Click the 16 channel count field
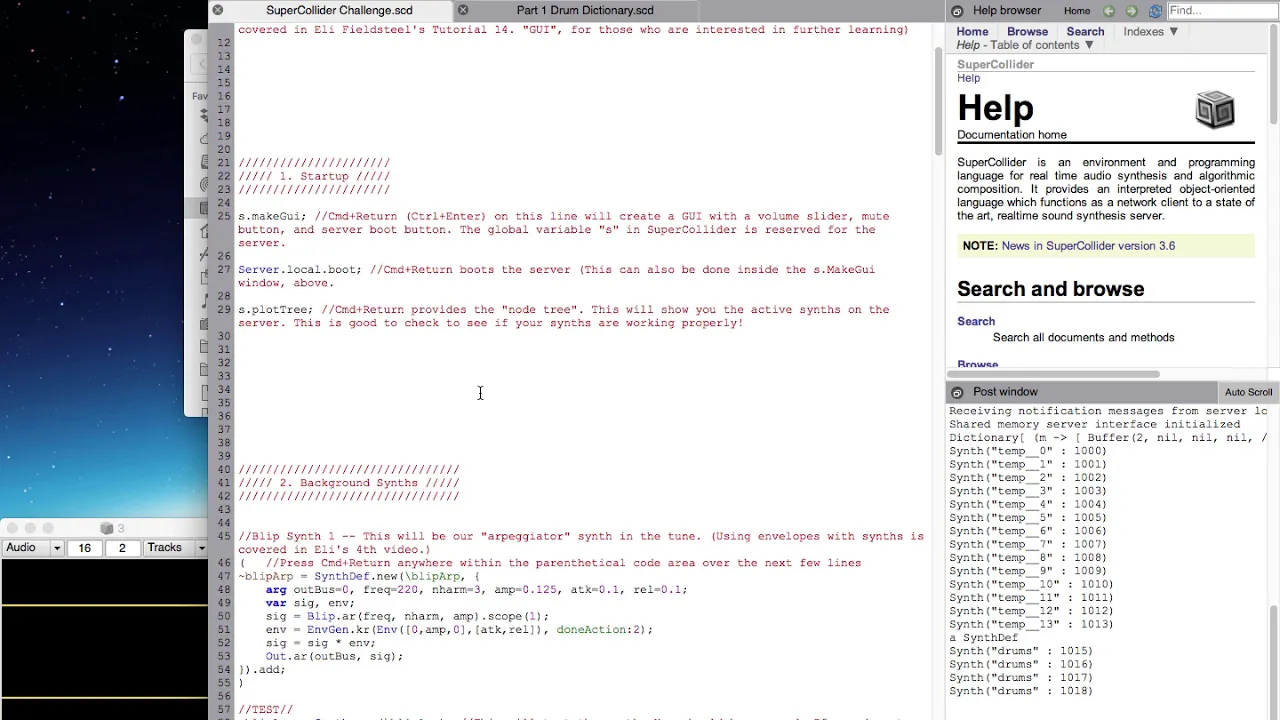This screenshot has width=1280, height=720. click(x=84, y=548)
